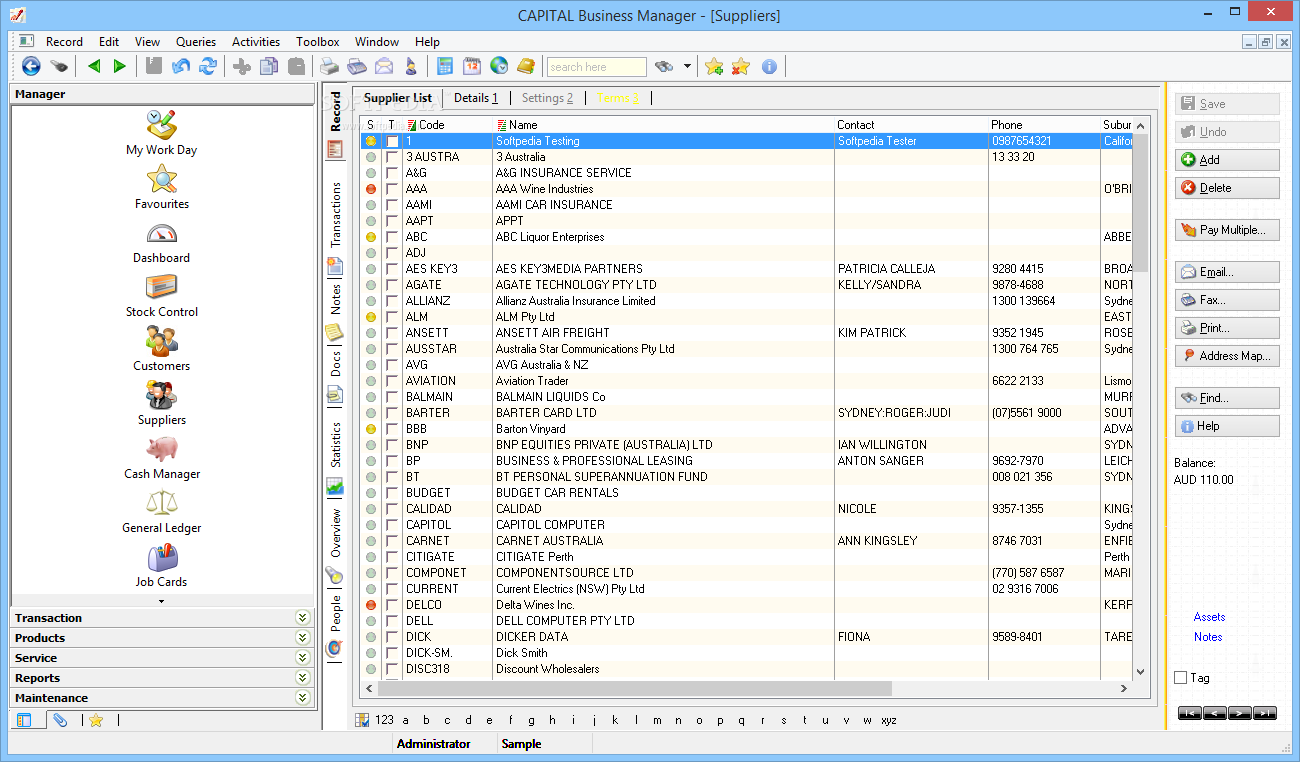The image size is (1300, 762).
Task: Click the Name column header
Action: click(x=663, y=125)
